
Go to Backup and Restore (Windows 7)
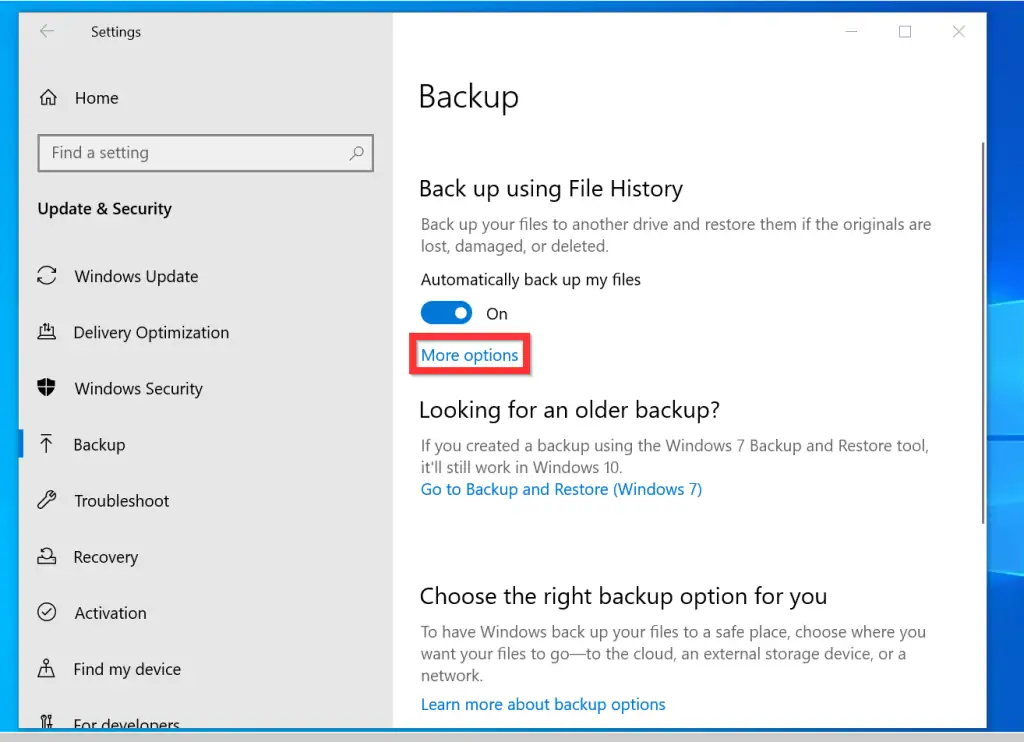(x=561, y=489)
